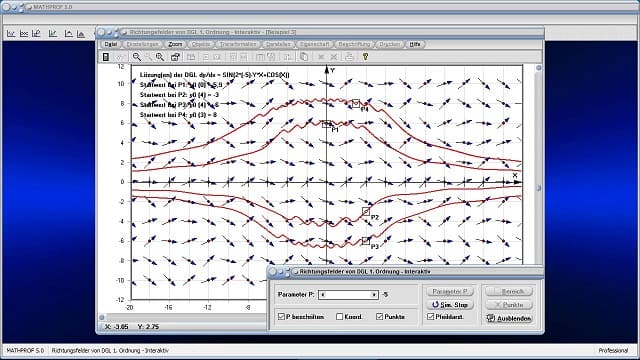Click the Ausblenden button

tap(509, 318)
